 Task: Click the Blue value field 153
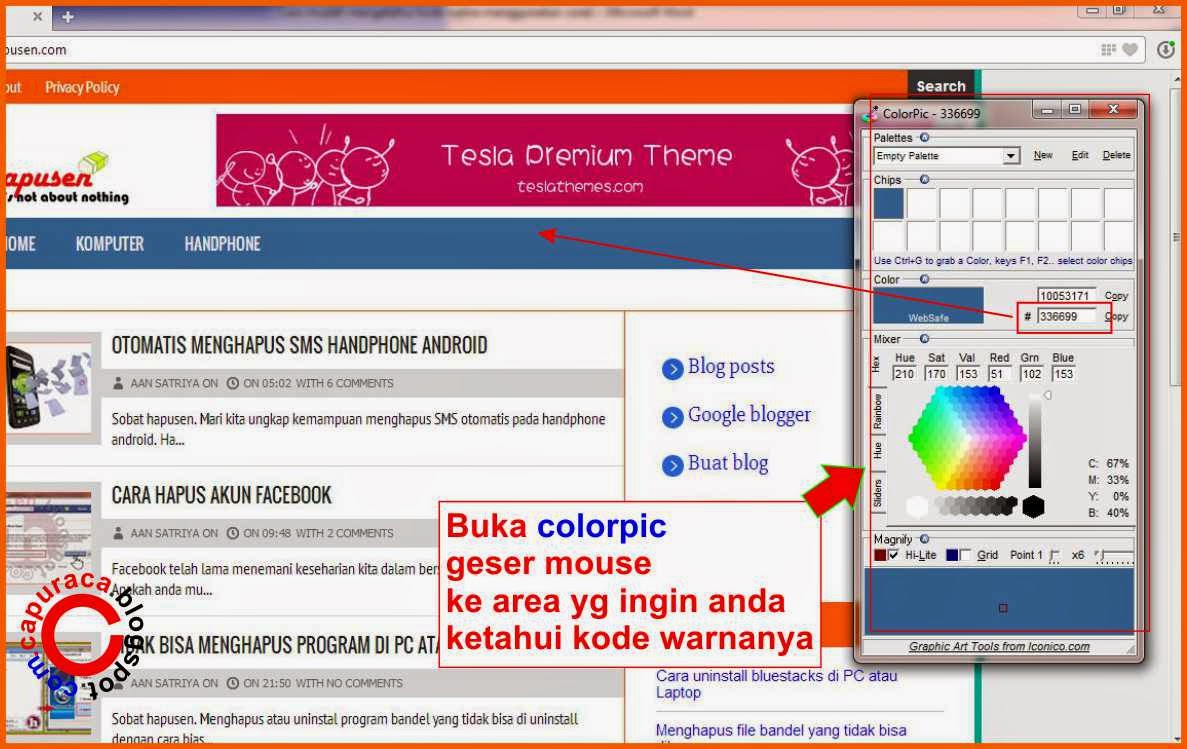1063,373
